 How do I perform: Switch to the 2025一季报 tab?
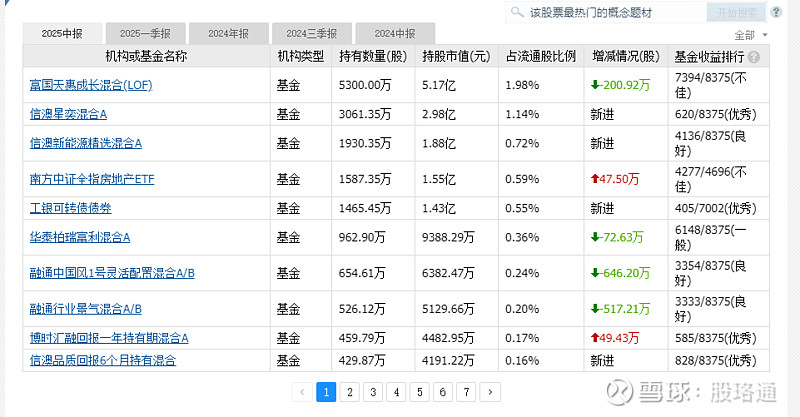click(145, 34)
